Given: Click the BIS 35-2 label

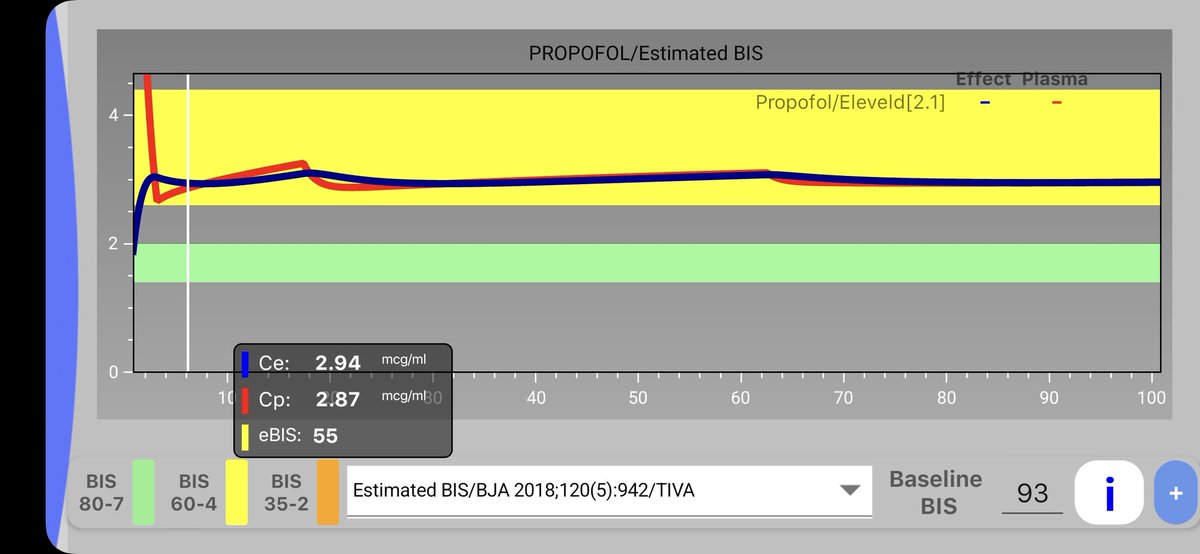Looking at the screenshot, I should (x=285, y=492).
